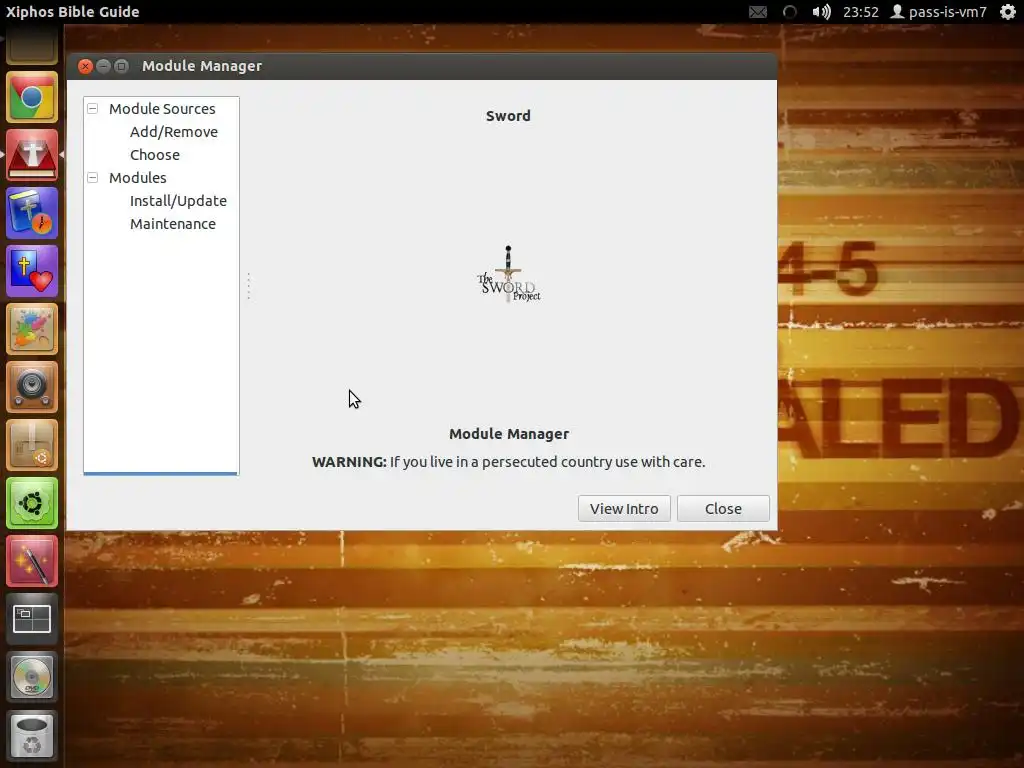Open the mail envelope indicator
1024x768 pixels.
758,12
